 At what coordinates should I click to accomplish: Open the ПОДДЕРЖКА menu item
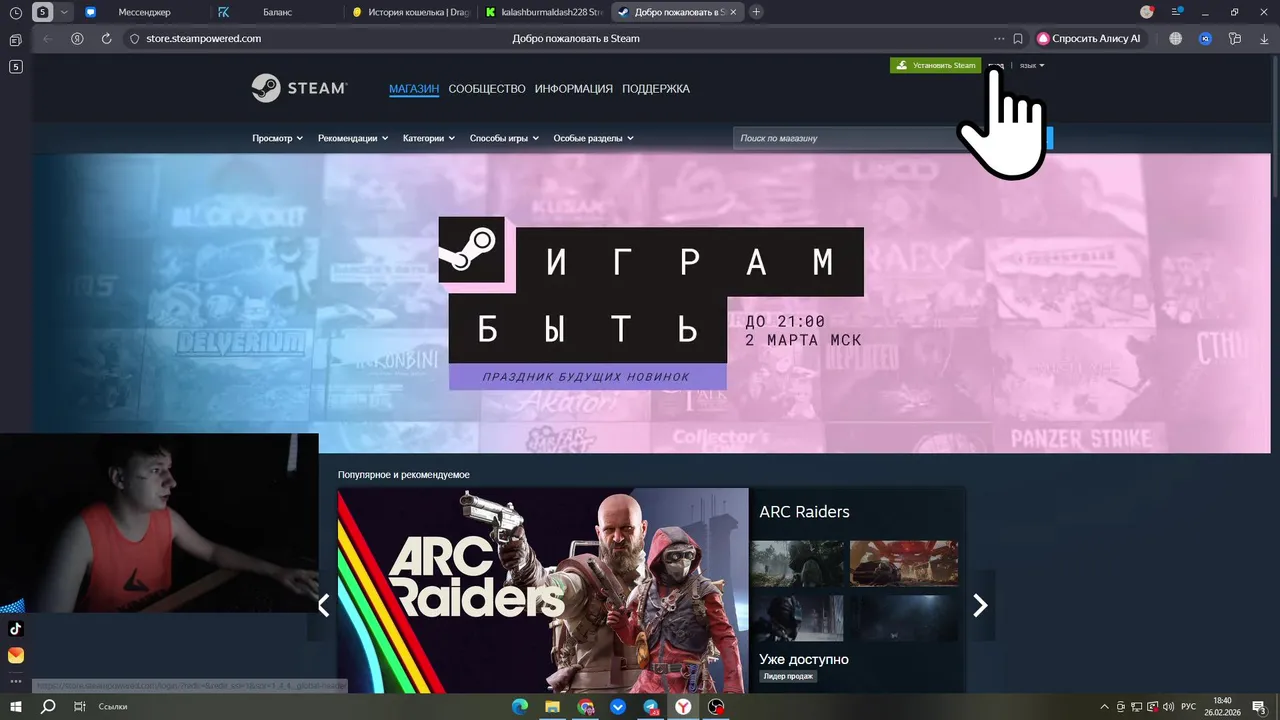656,89
